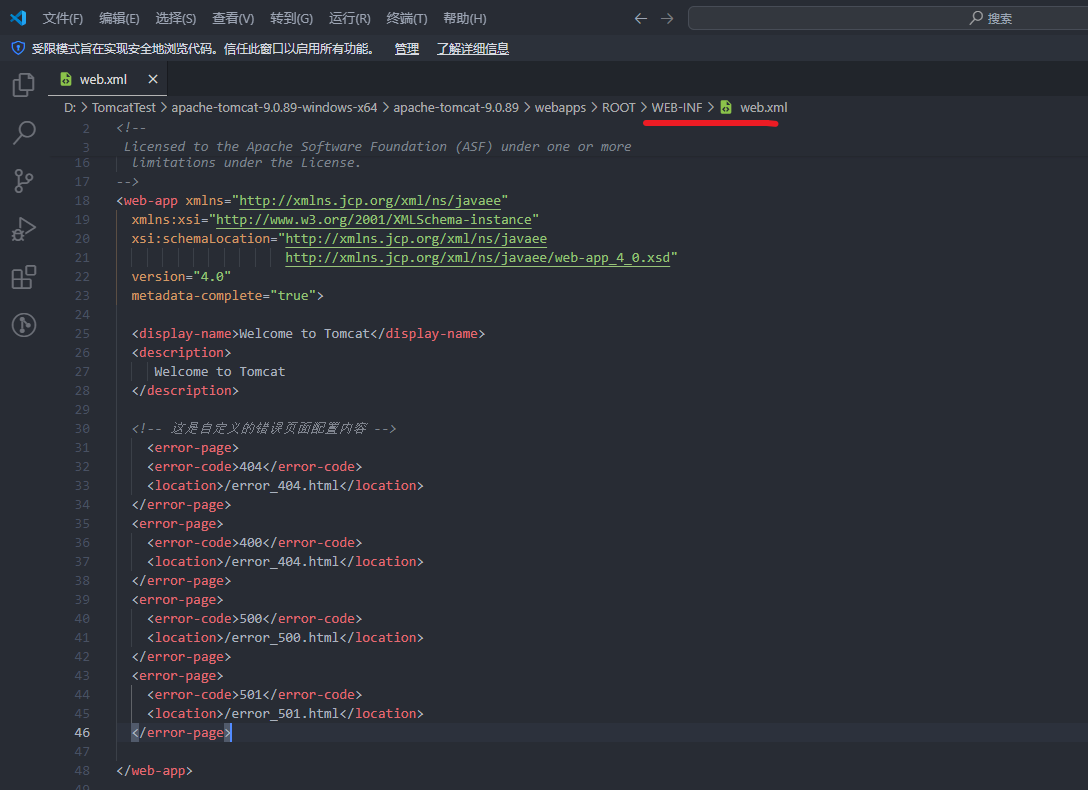Click the VS Code logo icon
Image resolution: width=1088 pixels, height=790 pixels.
click(x=18, y=18)
